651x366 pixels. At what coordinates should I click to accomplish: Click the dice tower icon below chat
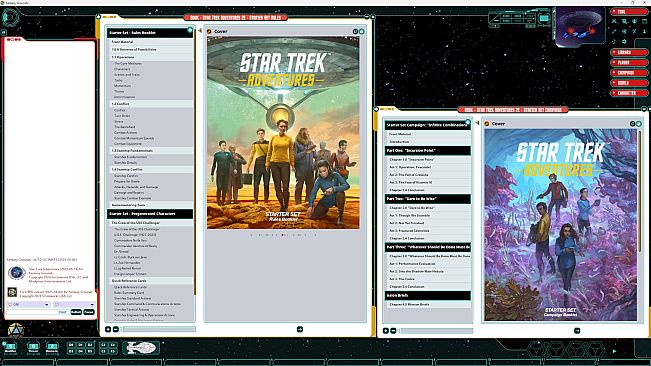16,331
